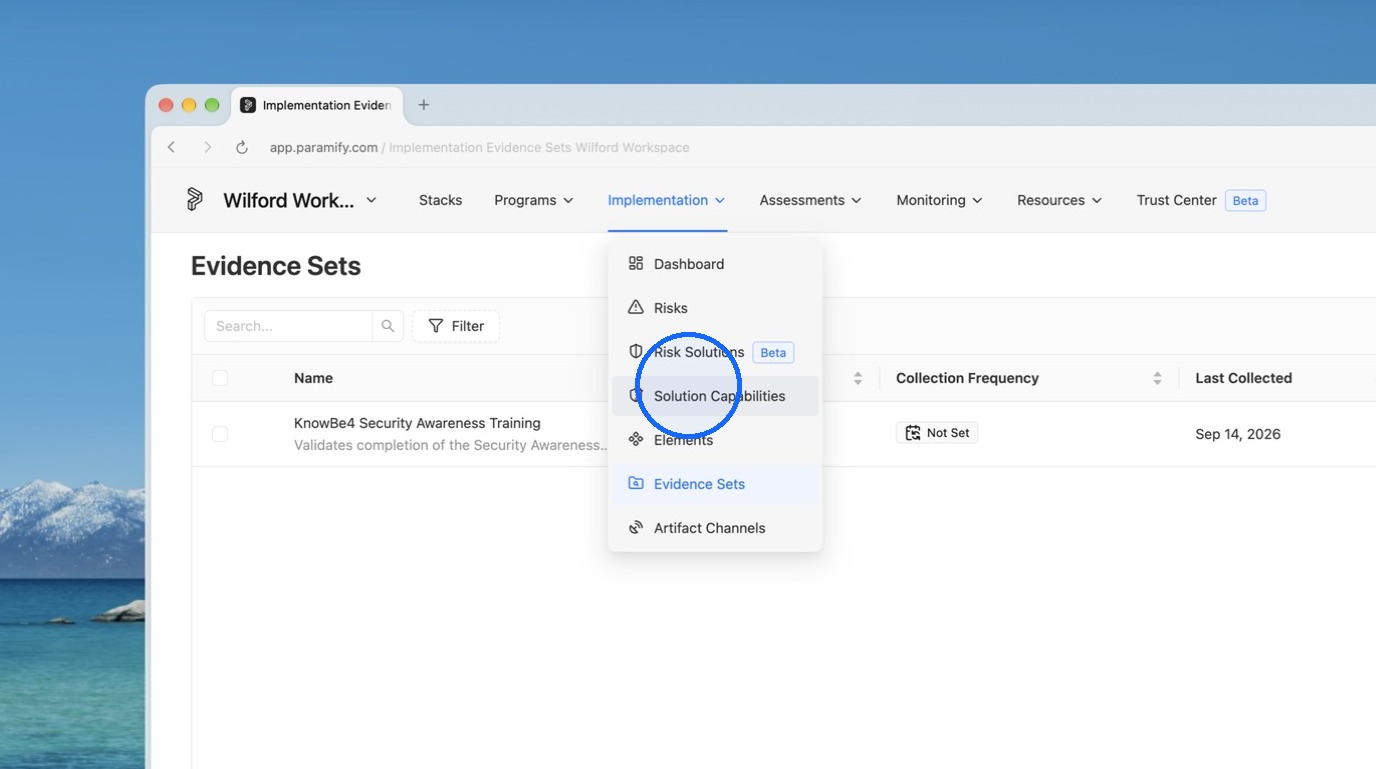Select Risk Solutions Beta menu item

715,352
